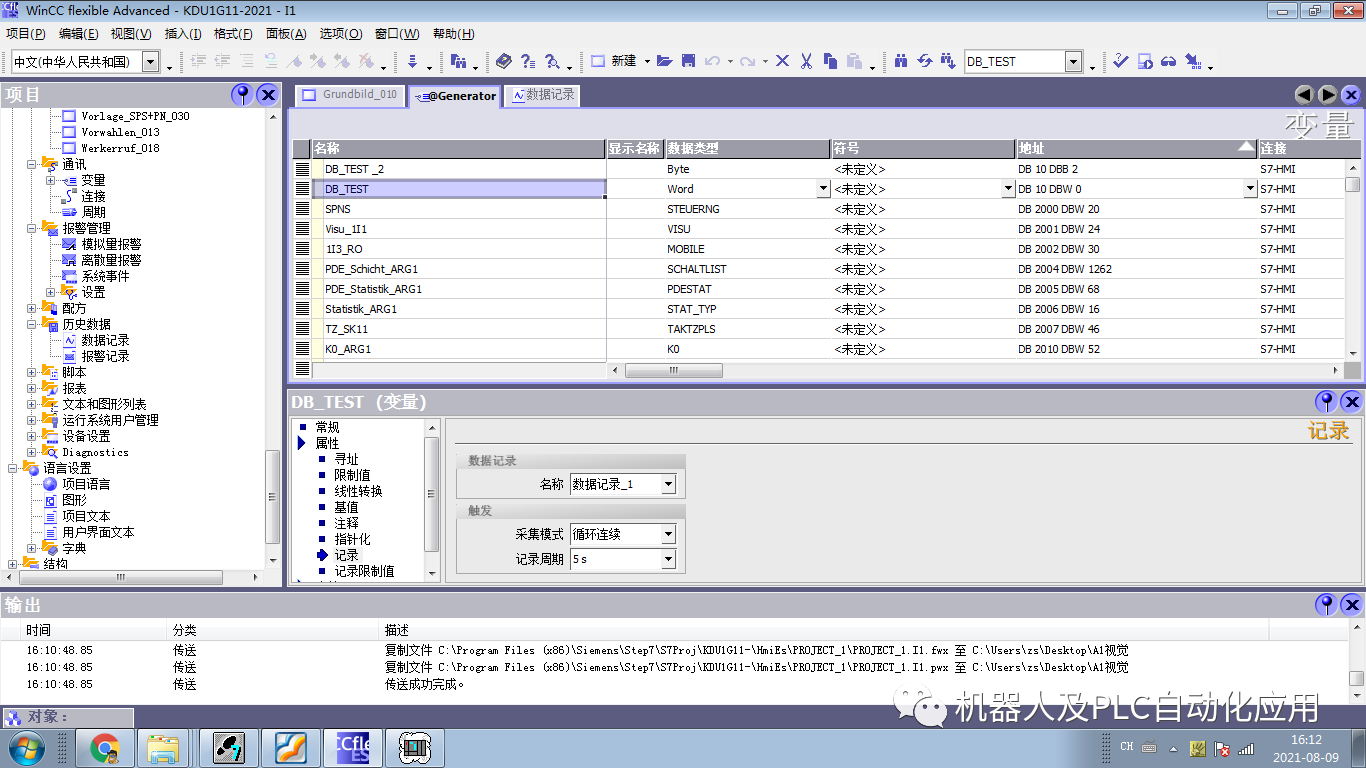Open Find using the binoculars icon
Screen dimensions: 1366x768
pos(902,61)
